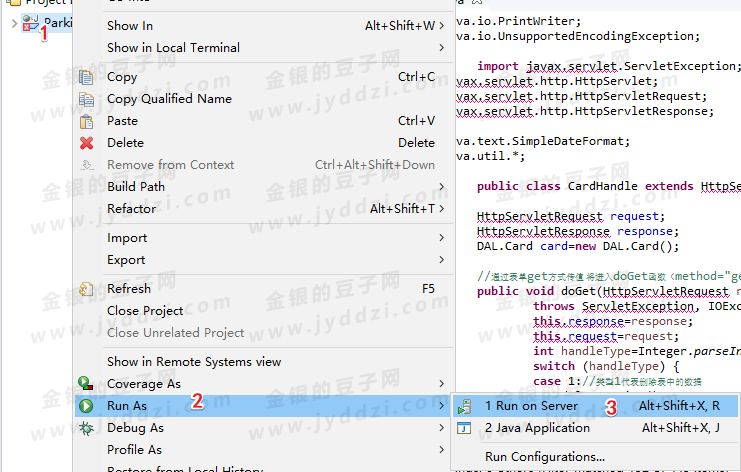Viewport: 741px width, 472px height.
Task: Click the DAL.Card declaration line
Action: 578,246
